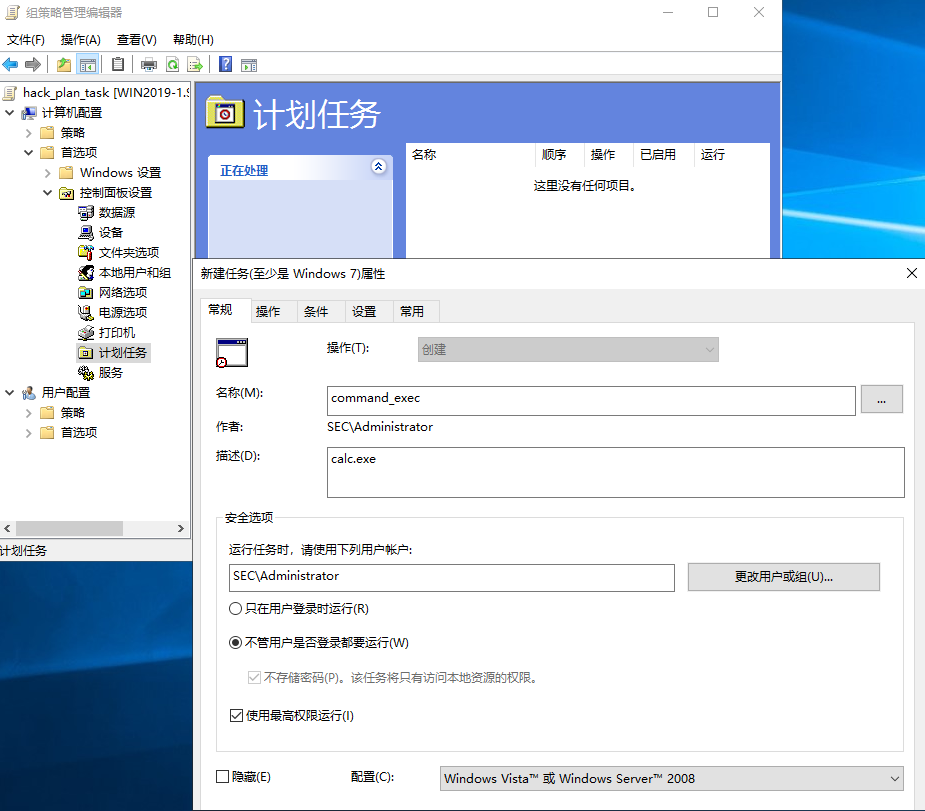925x811 pixels.
Task: Click the Export List icon in toolbar
Action: click(x=195, y=64)
